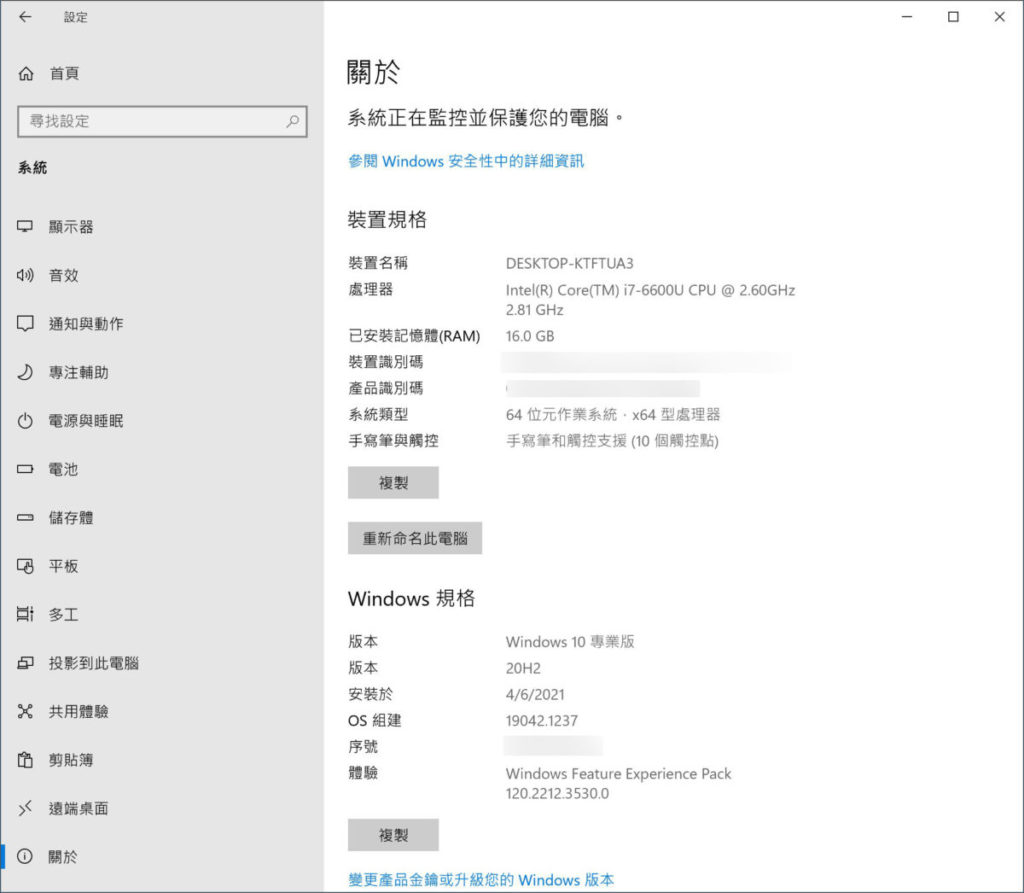Viewport: 1024px width, 893px height.
Task: Focus the 尋找設定 search box
Action: coord(162,121)
